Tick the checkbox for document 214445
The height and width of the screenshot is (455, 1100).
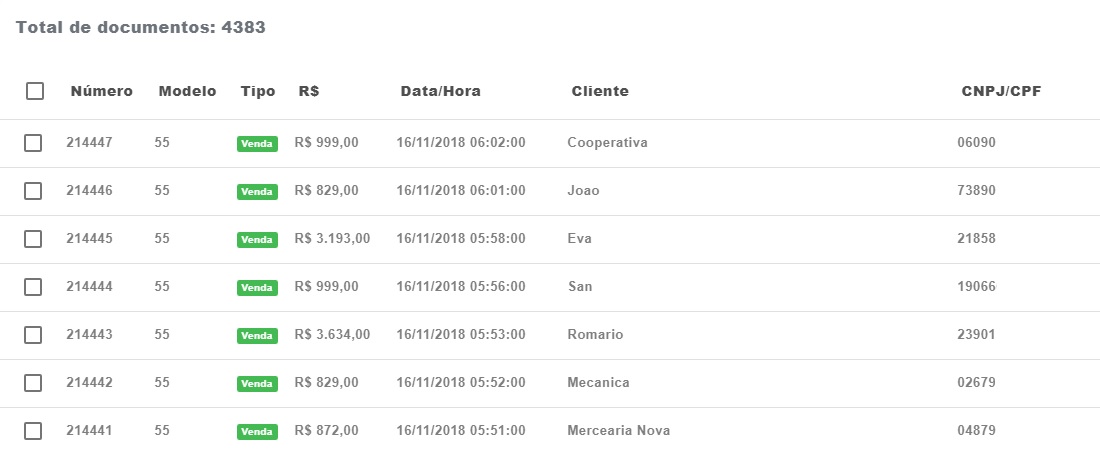click(33, 239)
